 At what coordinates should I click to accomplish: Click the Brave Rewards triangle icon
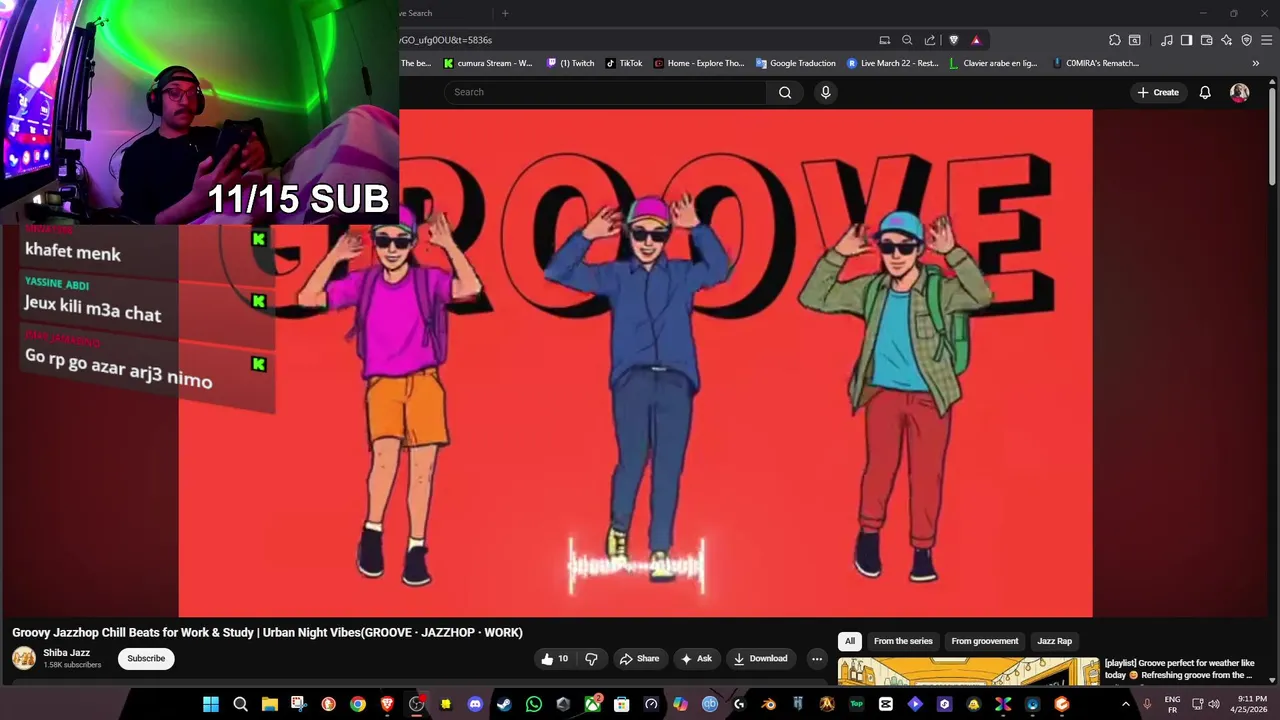[976, 40]
